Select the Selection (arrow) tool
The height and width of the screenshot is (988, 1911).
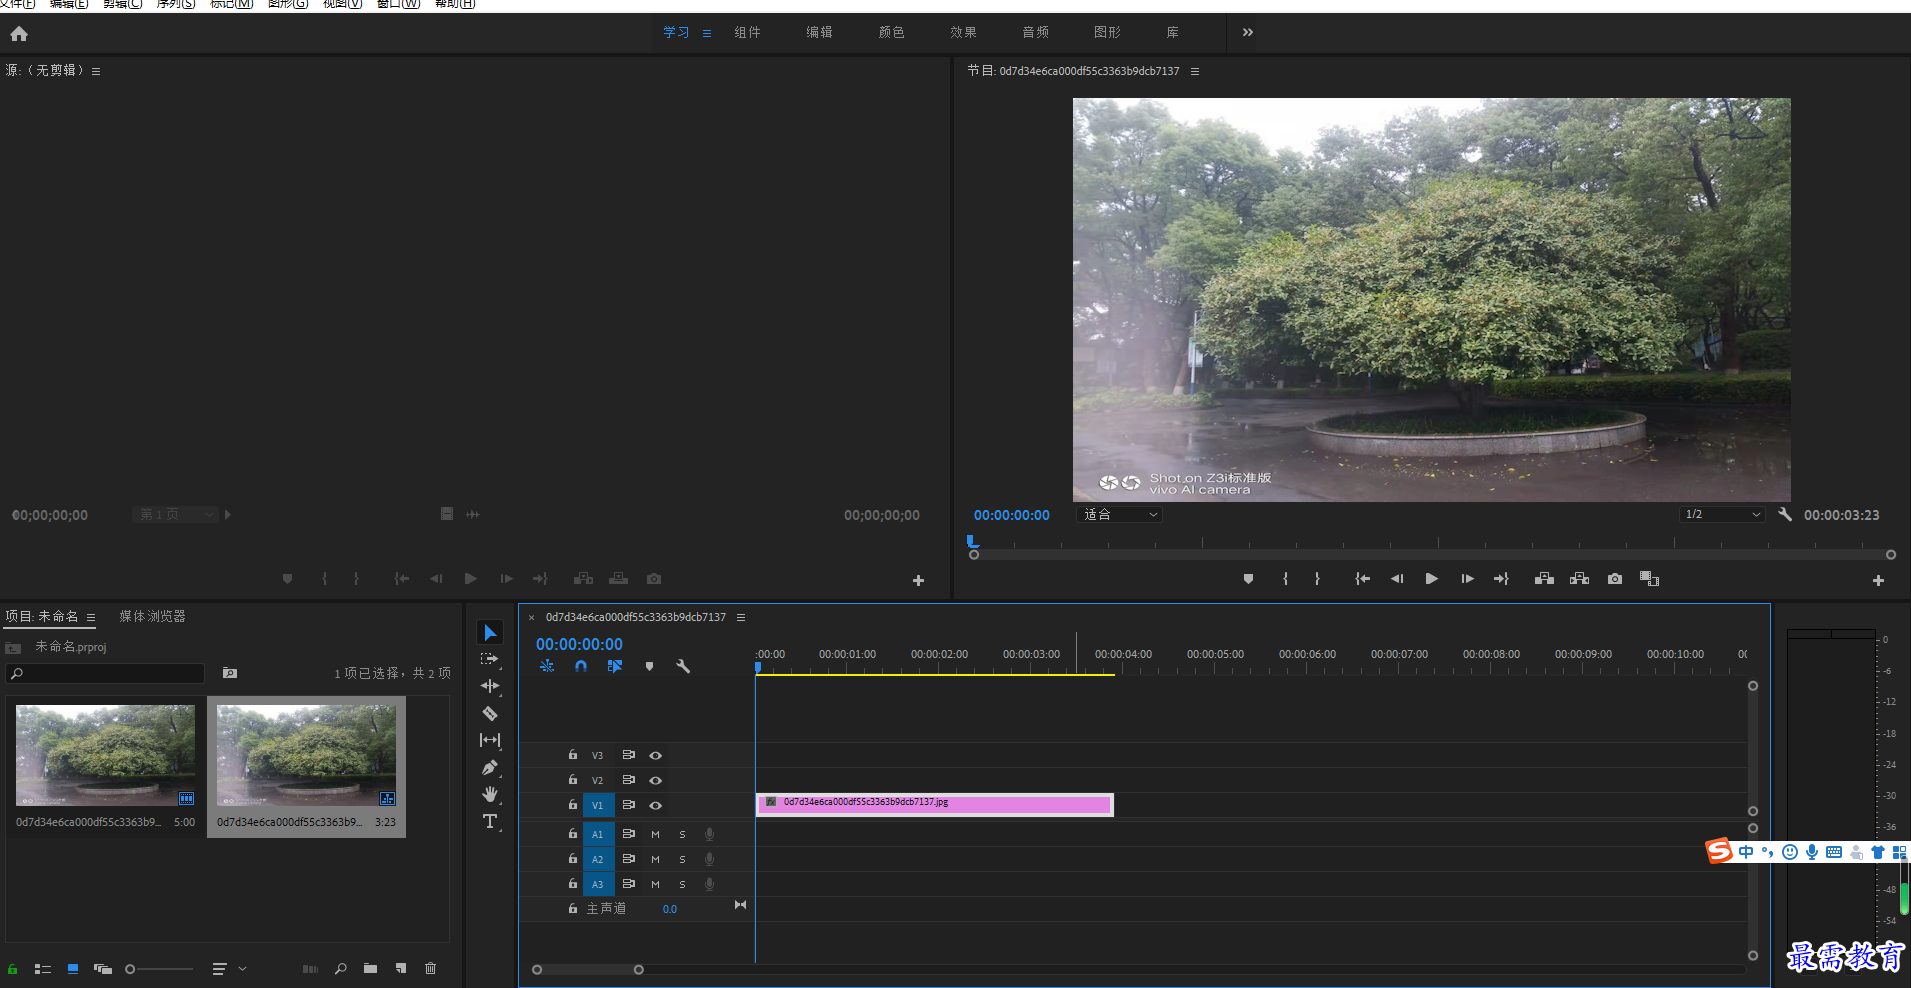point(490,632)
